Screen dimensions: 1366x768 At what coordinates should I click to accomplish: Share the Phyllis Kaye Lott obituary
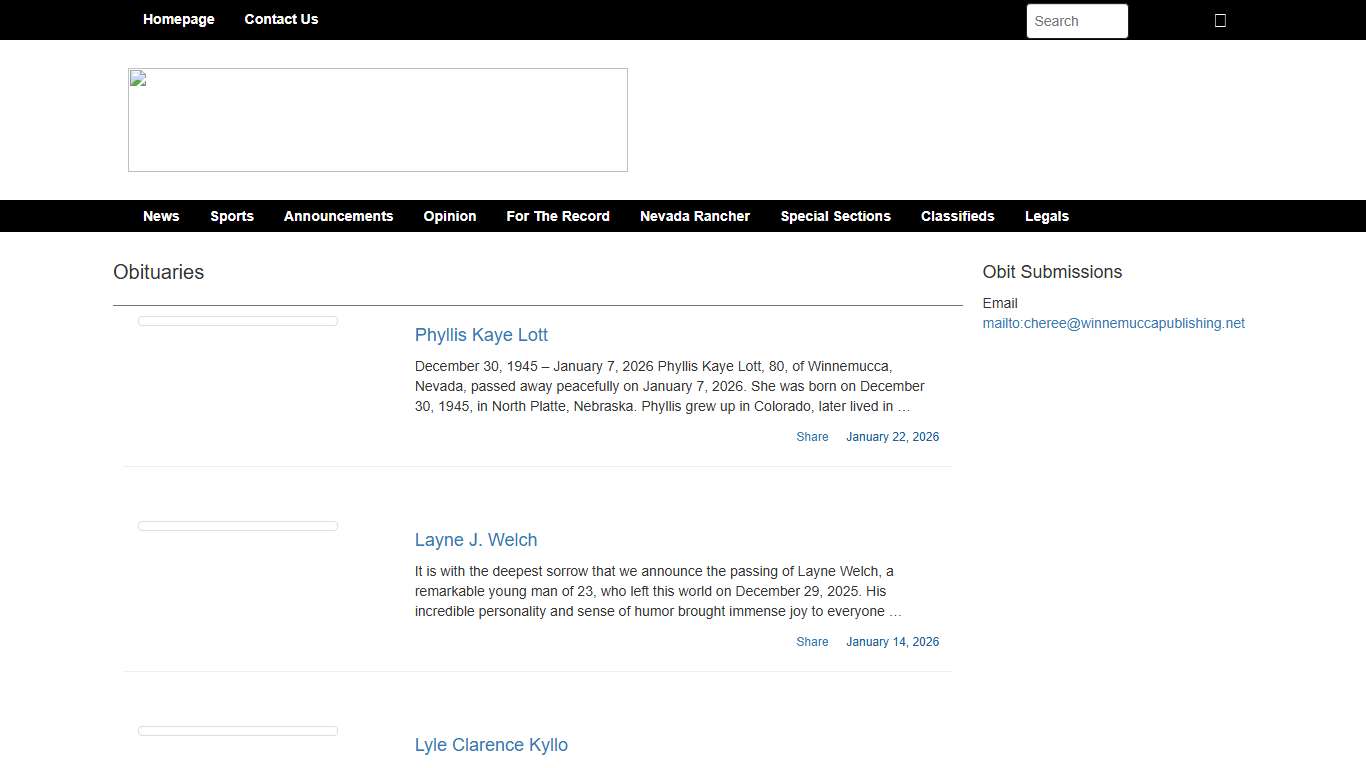click(812, 437)
